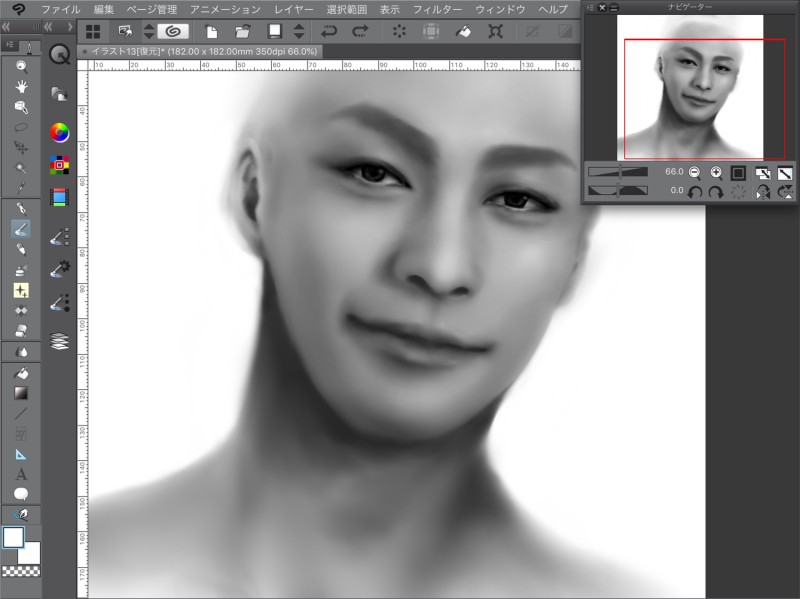Open the Navigator panel menu icon
Screen dimensions: 800x599
pos(591,8)
